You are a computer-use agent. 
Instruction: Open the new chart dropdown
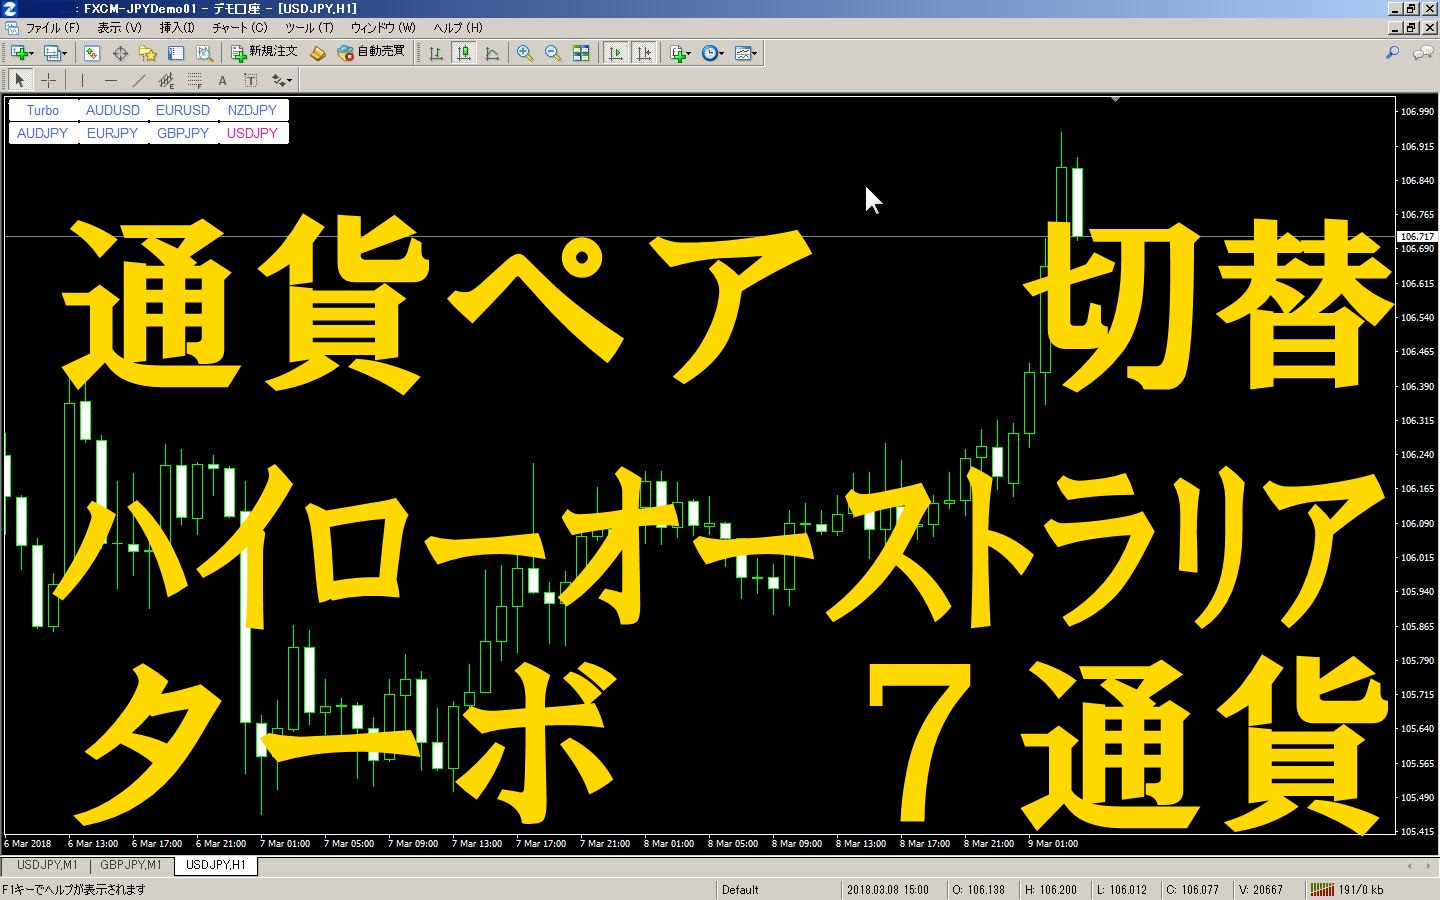click(22, 53)
